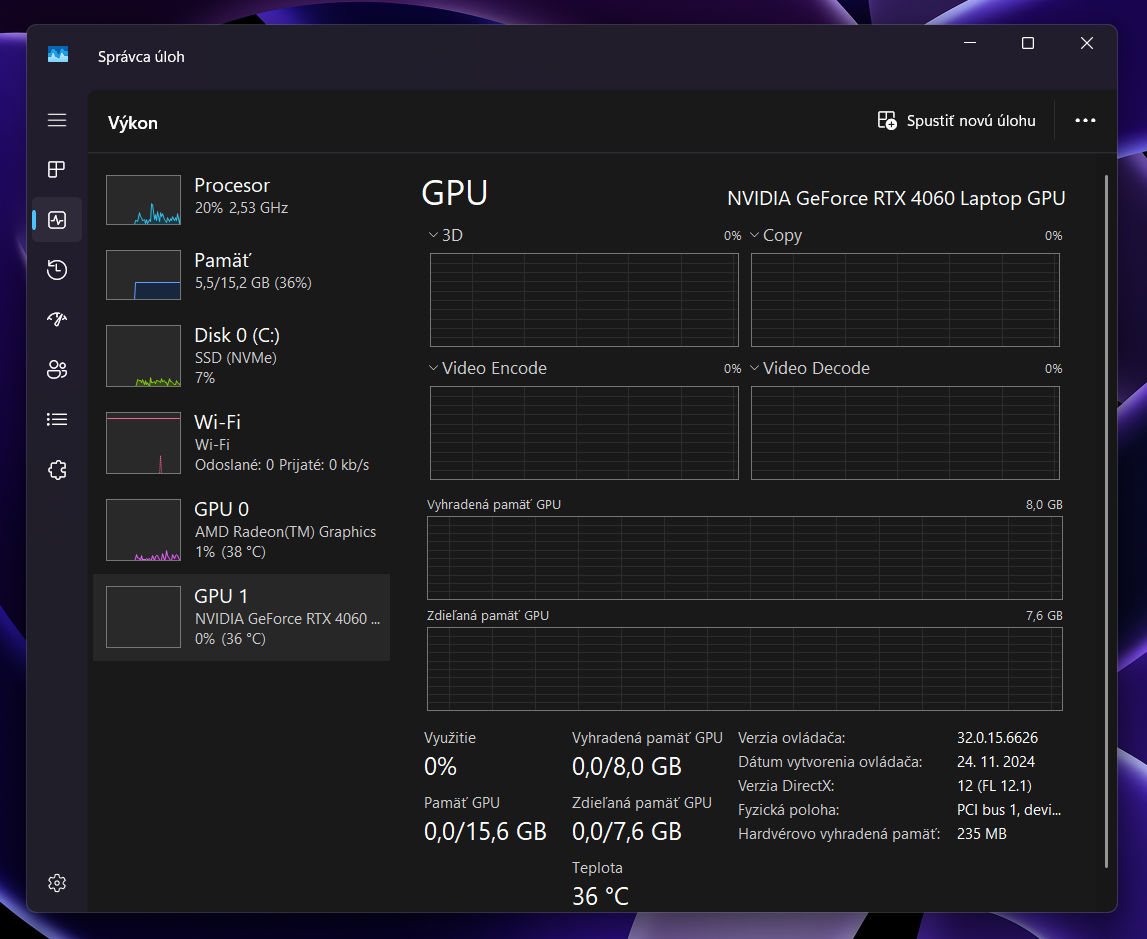
Task: Click the 'Spustiť novú úlohu' button
Action: coord(956,121)
